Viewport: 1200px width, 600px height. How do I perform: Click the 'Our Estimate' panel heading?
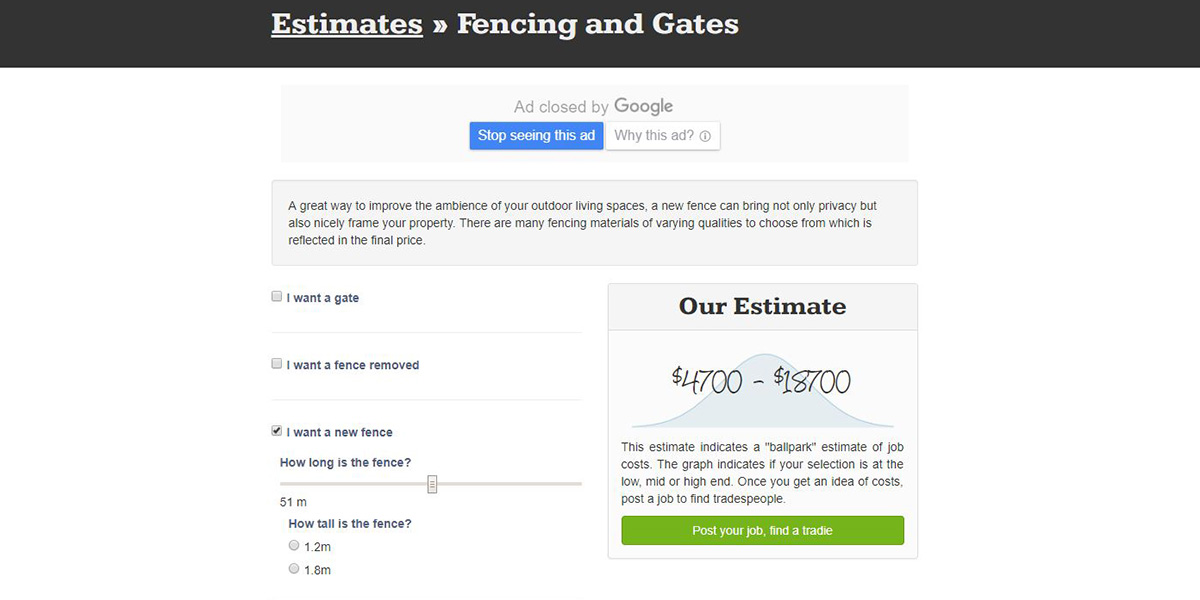click(x=762, y=307)
